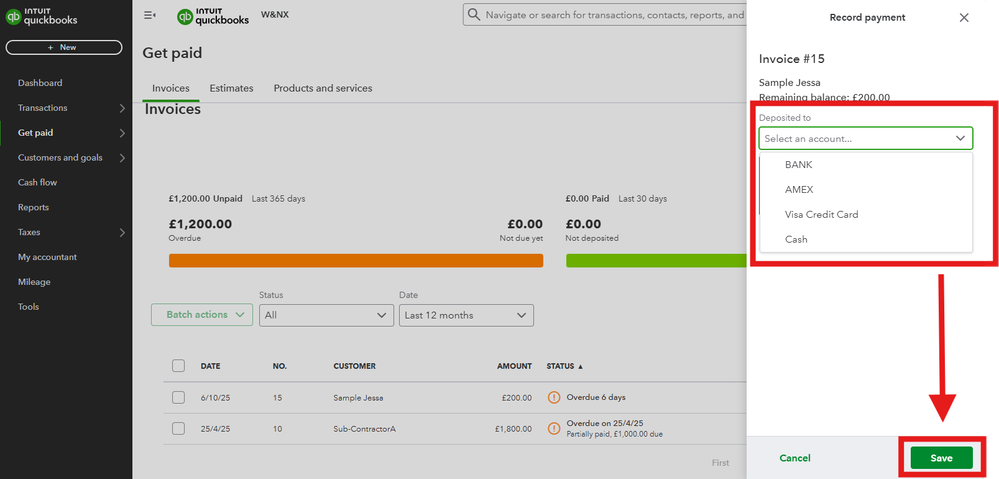Open the Status filter dropdown
Screen dimensions: 999x479
[x=326, y=315]
